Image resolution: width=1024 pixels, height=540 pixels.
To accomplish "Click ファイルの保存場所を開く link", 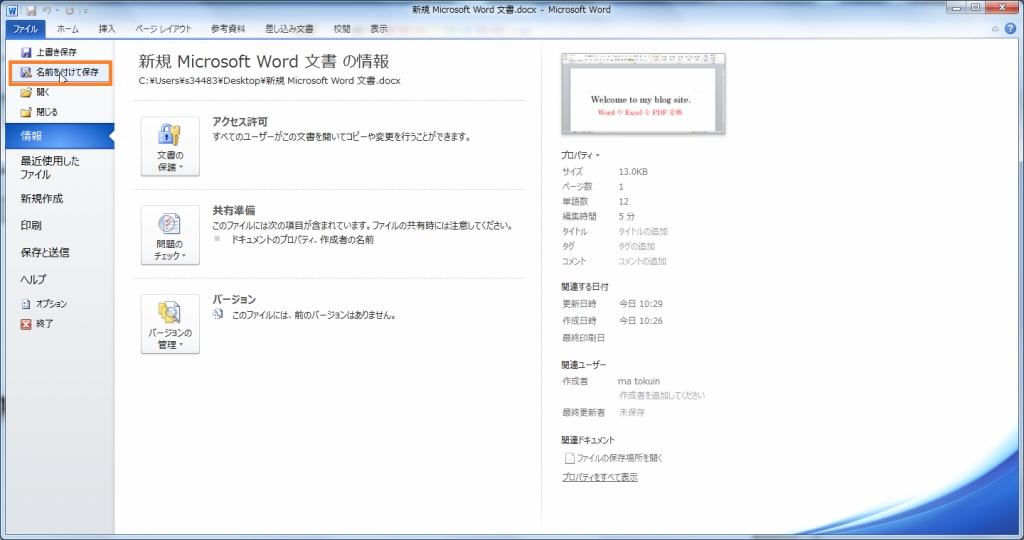I will [613, 458].
